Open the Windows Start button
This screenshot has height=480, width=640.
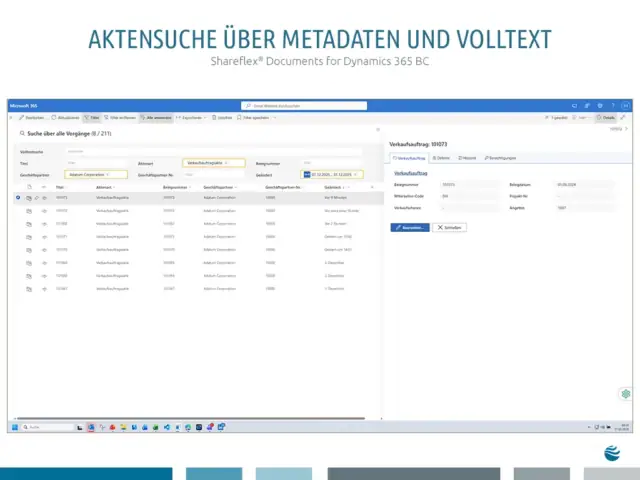click(15, 427)
